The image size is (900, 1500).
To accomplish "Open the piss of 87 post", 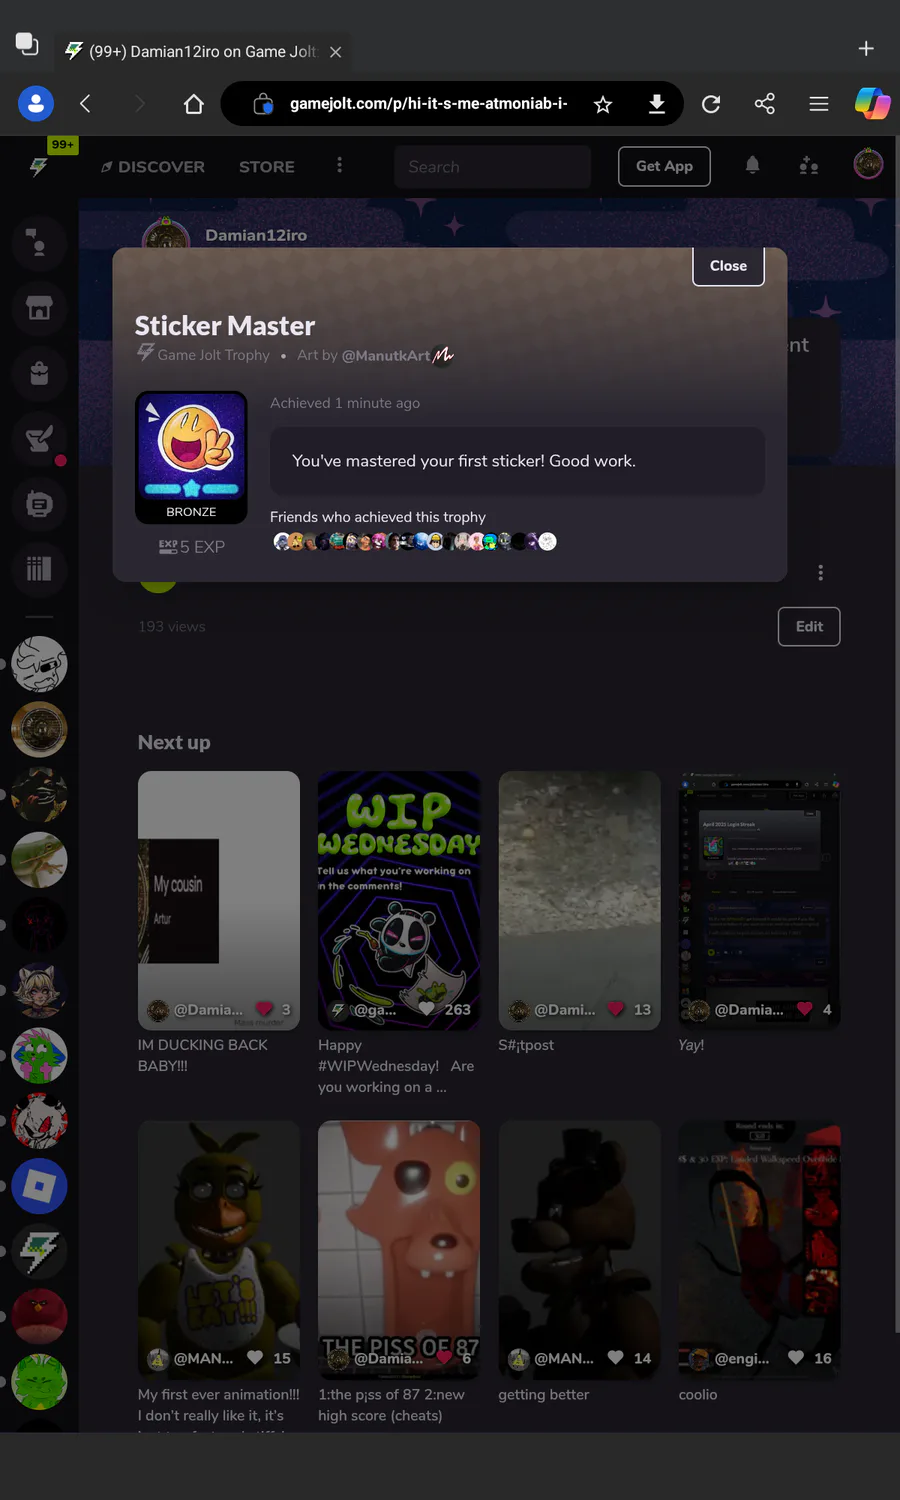I will pos(399,1250).
